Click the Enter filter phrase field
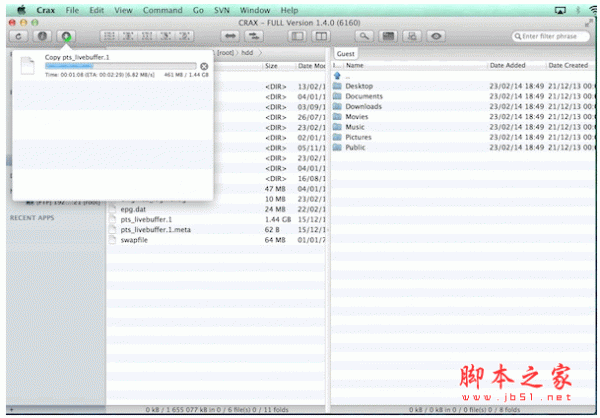 coord(551,36)
